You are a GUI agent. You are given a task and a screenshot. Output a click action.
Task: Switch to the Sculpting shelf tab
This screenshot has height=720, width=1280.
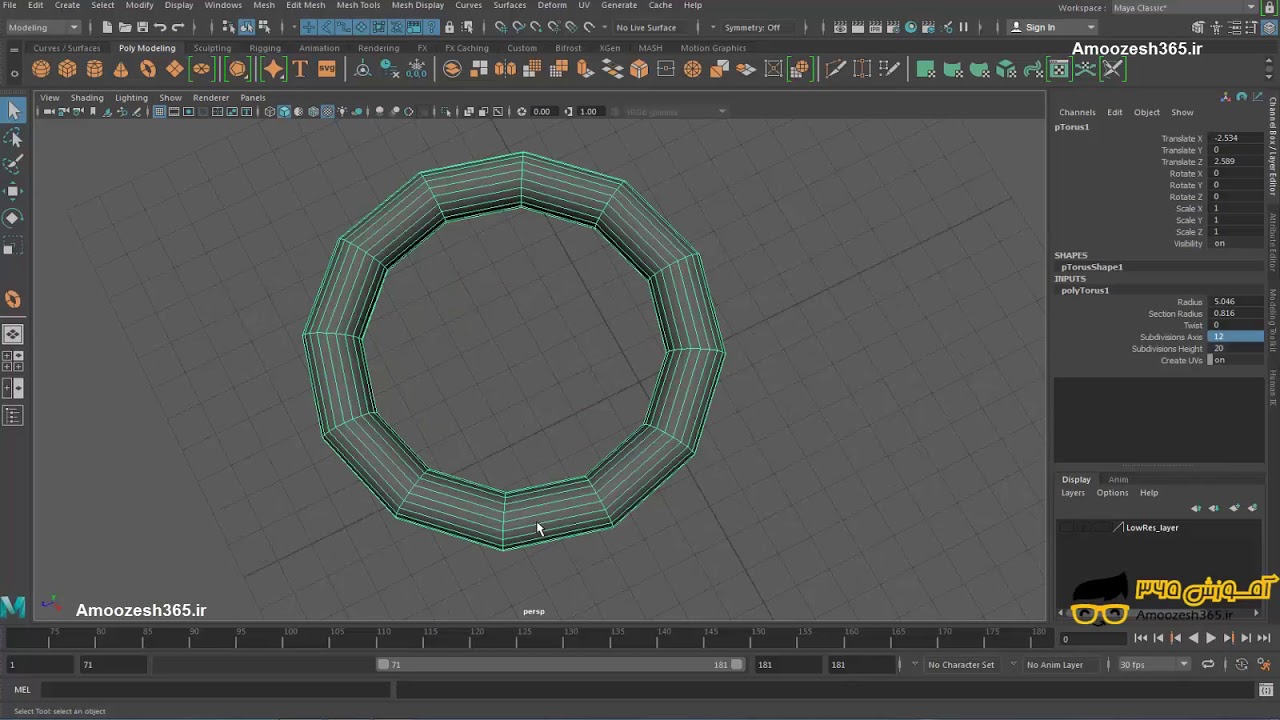coord(212,48)
